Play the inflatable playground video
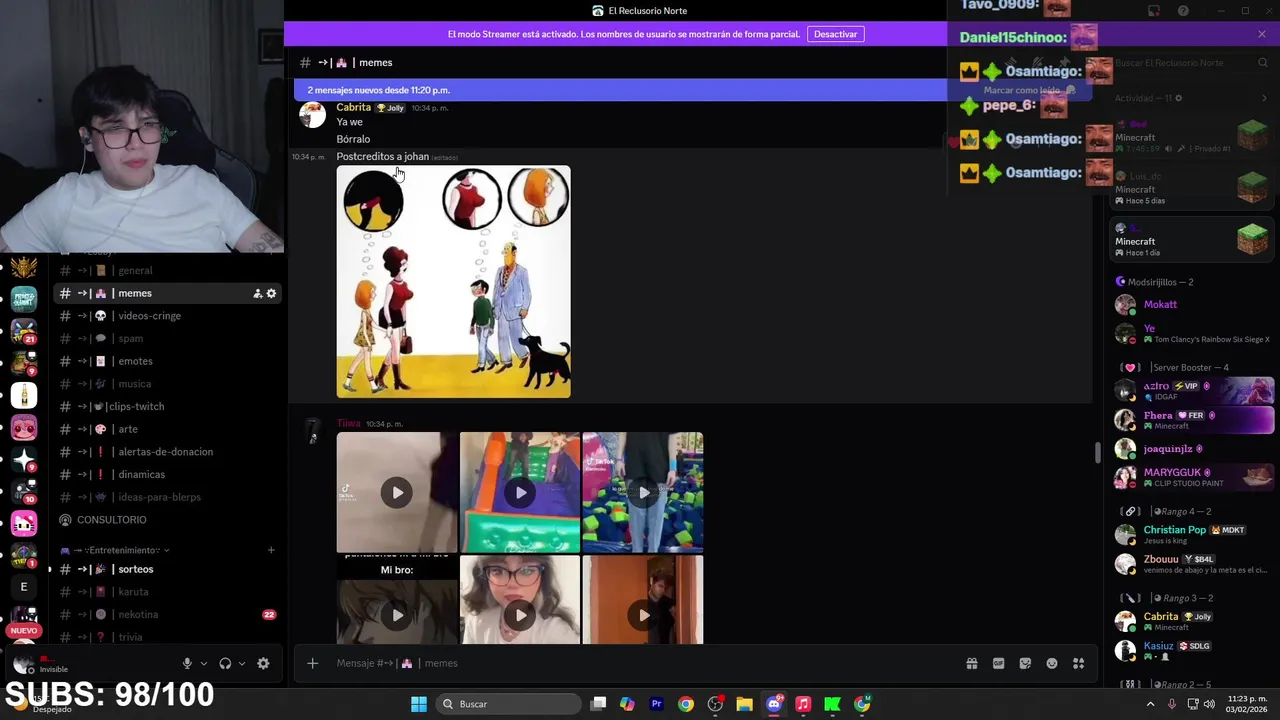Image resolution: width=1280 pixels, height=720 pixels. point(520,492)
